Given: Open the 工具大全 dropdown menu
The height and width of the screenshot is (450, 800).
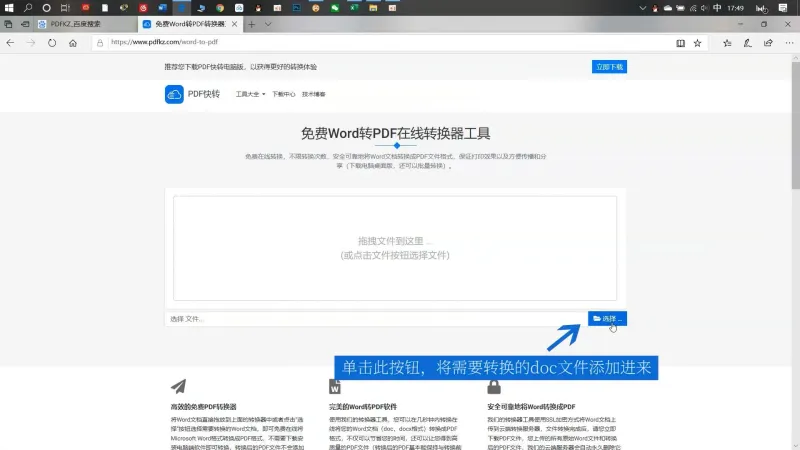Looking at the screenshot, I should click(x=250, y=94).
